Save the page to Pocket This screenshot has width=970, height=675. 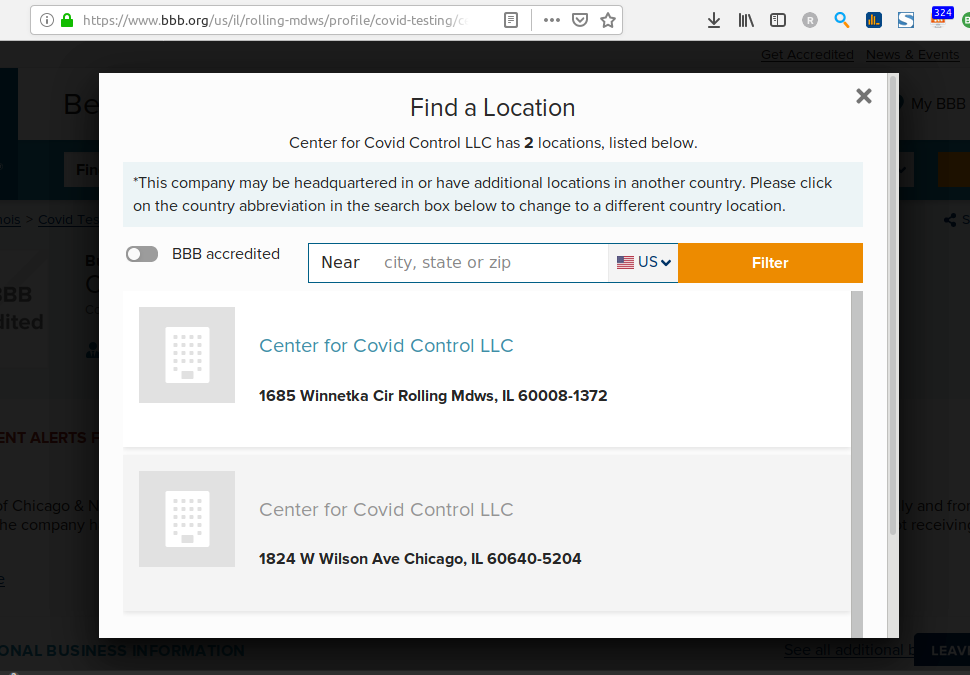pos(580,20)
